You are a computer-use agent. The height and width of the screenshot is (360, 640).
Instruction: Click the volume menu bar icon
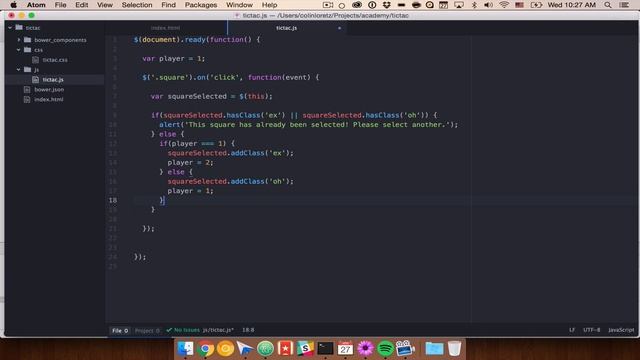[x=488, y=5]
